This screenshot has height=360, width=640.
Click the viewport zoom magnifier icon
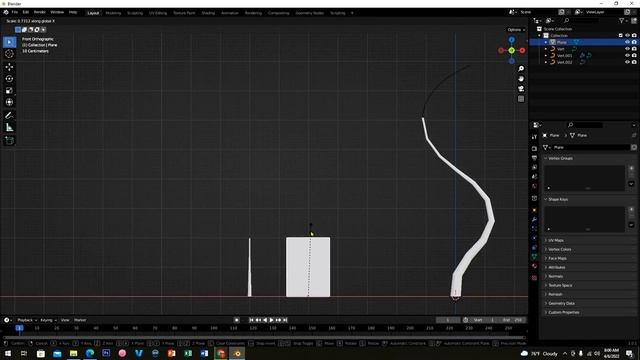[521, 69]
